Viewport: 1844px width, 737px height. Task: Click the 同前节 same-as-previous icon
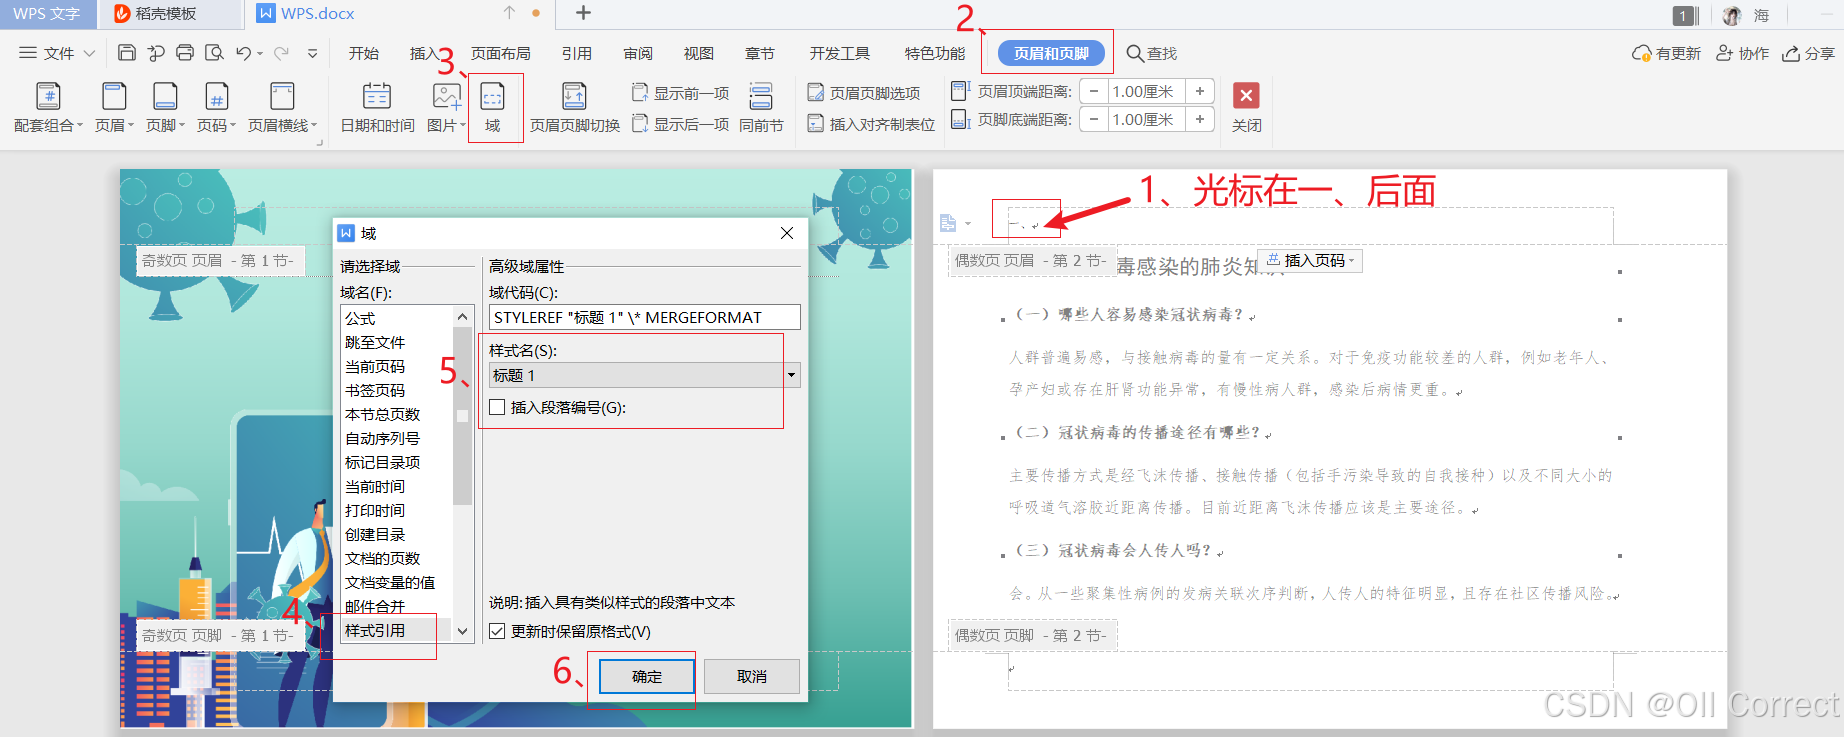coord(761,96)
